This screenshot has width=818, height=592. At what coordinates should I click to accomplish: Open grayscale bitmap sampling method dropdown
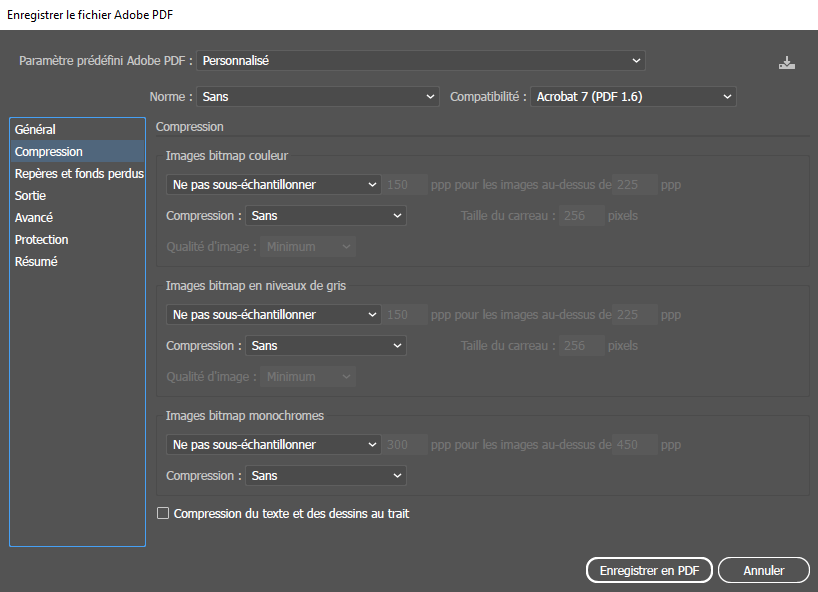(x=273, y=315)
